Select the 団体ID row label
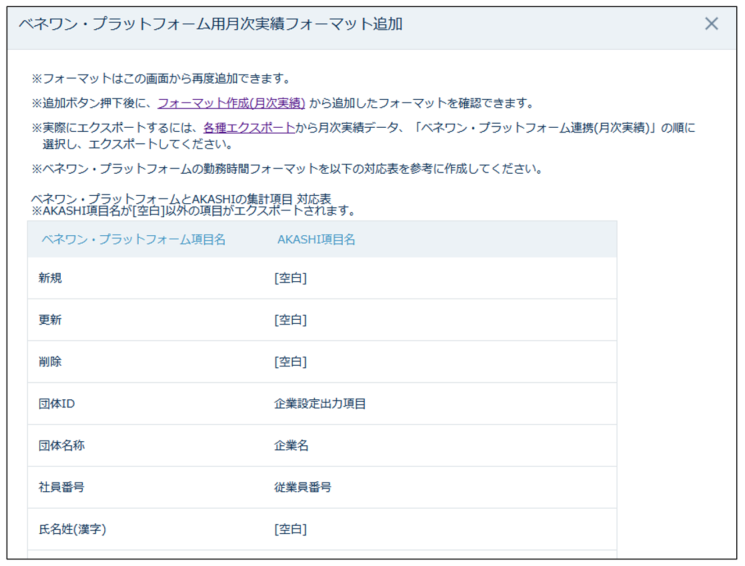Viewport: 745px width, 566px height. coord(57,403)
